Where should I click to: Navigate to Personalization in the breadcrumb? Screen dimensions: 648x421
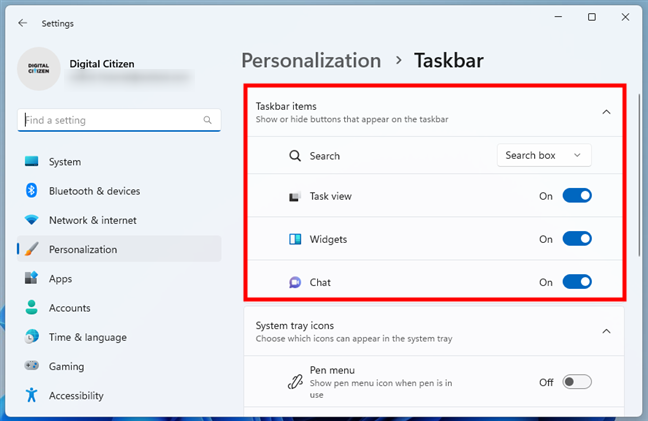(311, 61)
